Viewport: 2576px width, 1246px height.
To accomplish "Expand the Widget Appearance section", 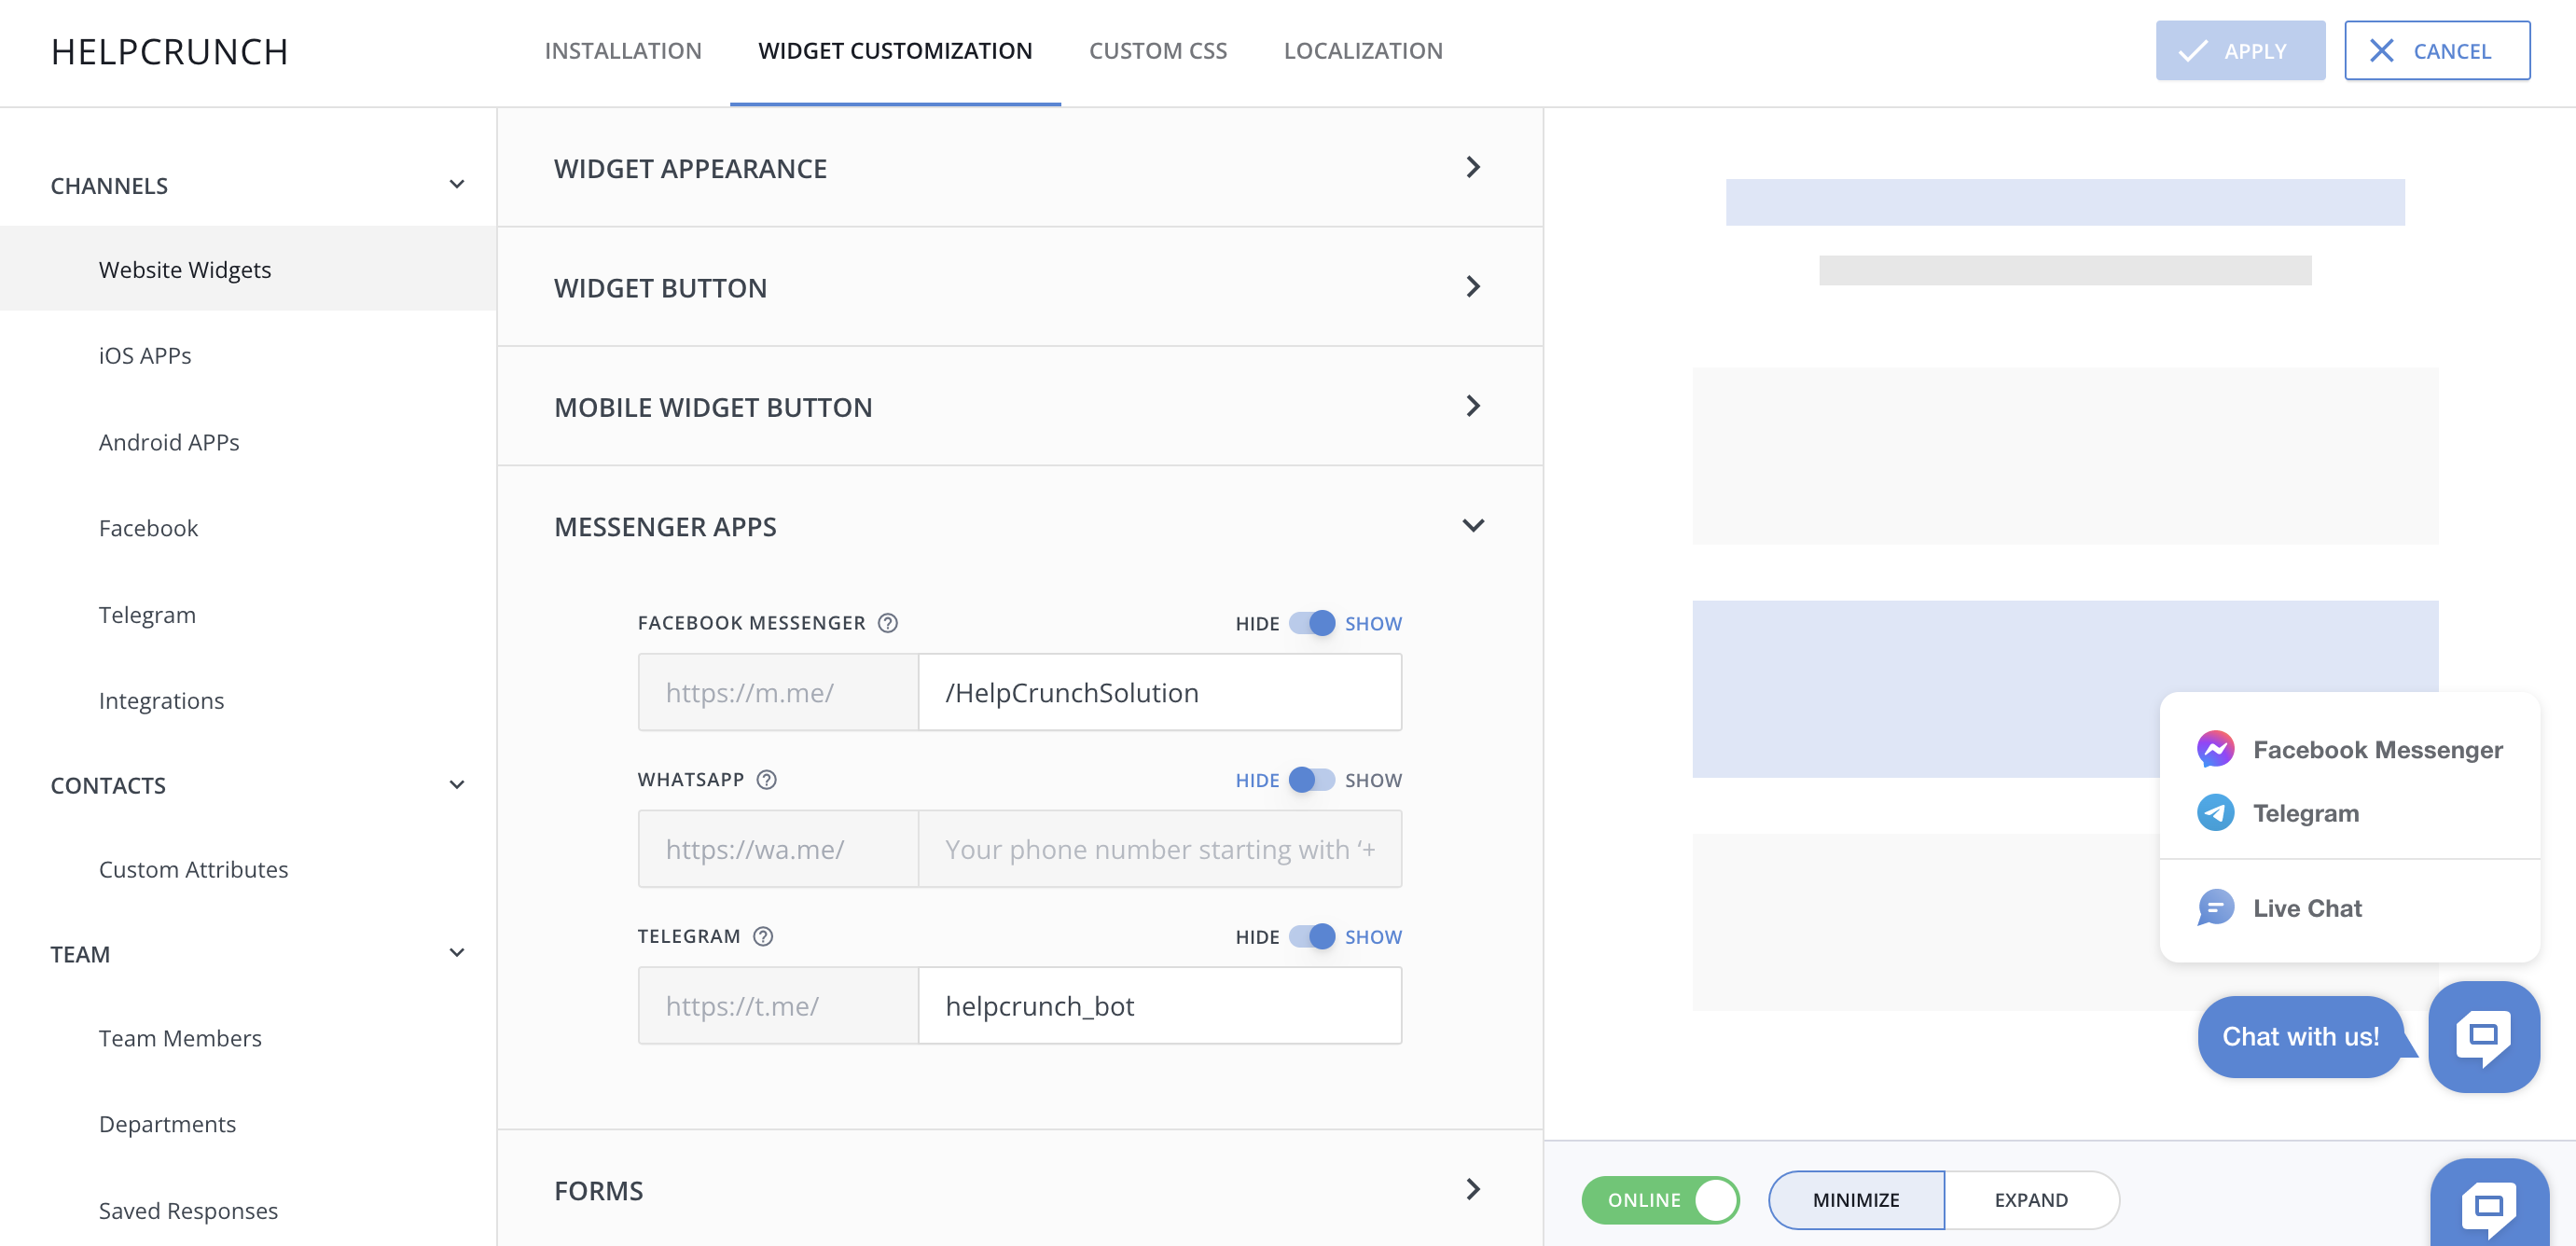I will click(1020, 168).
